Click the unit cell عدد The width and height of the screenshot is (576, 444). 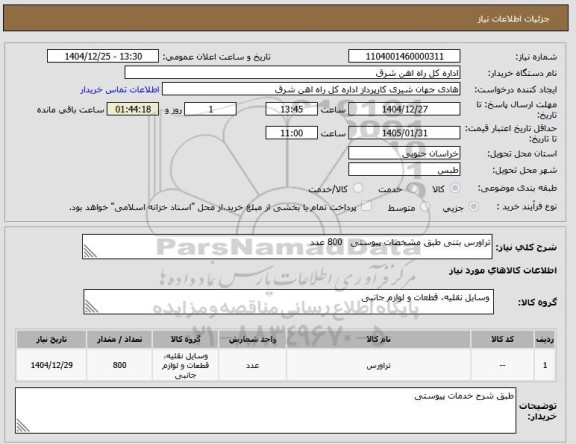tap(252, 365)
